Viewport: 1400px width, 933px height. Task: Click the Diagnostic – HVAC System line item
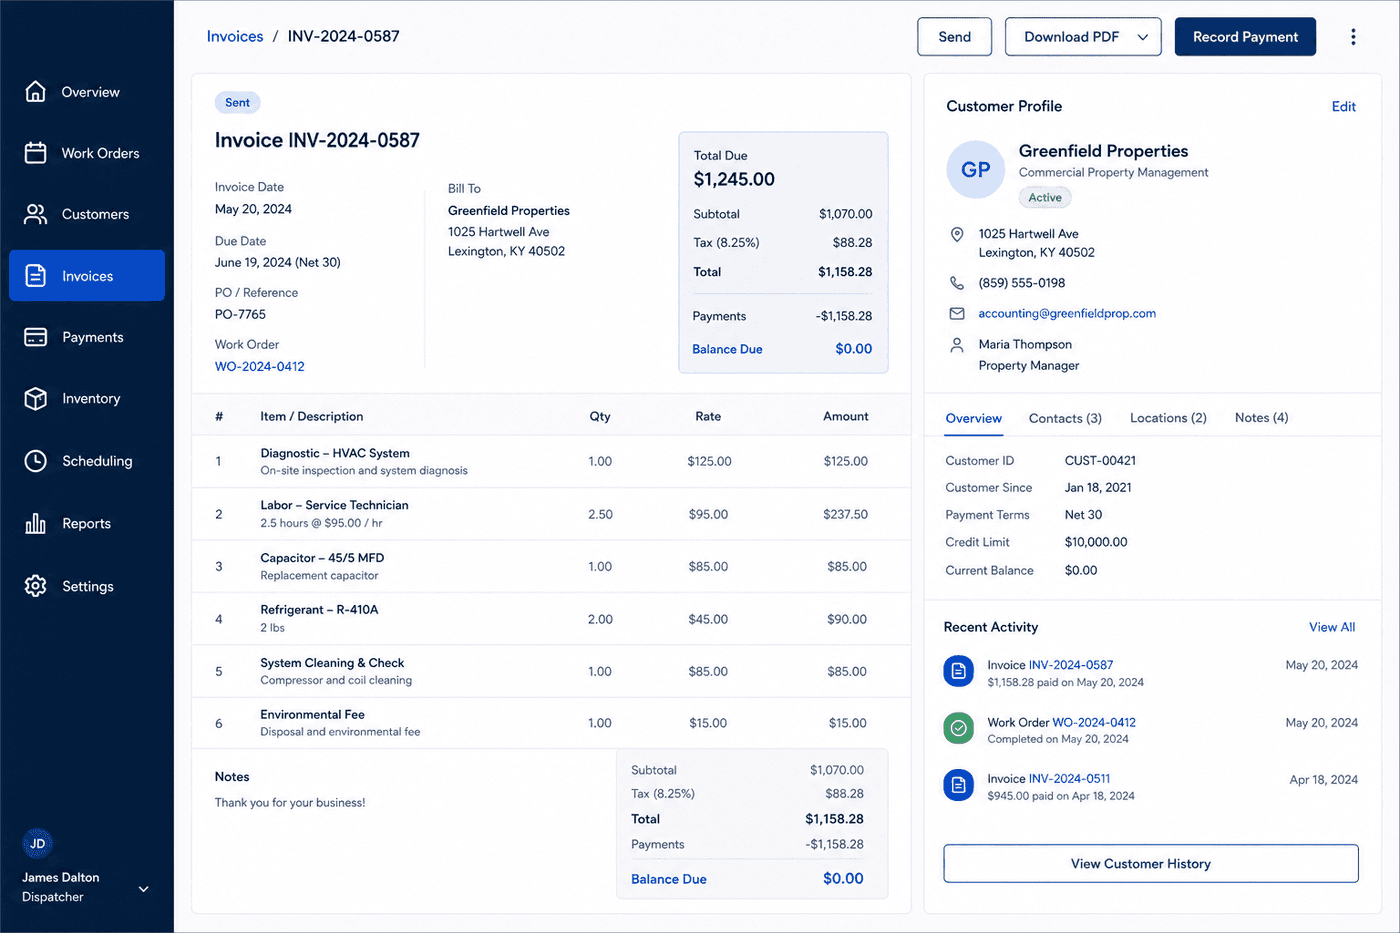coord(551,461)
